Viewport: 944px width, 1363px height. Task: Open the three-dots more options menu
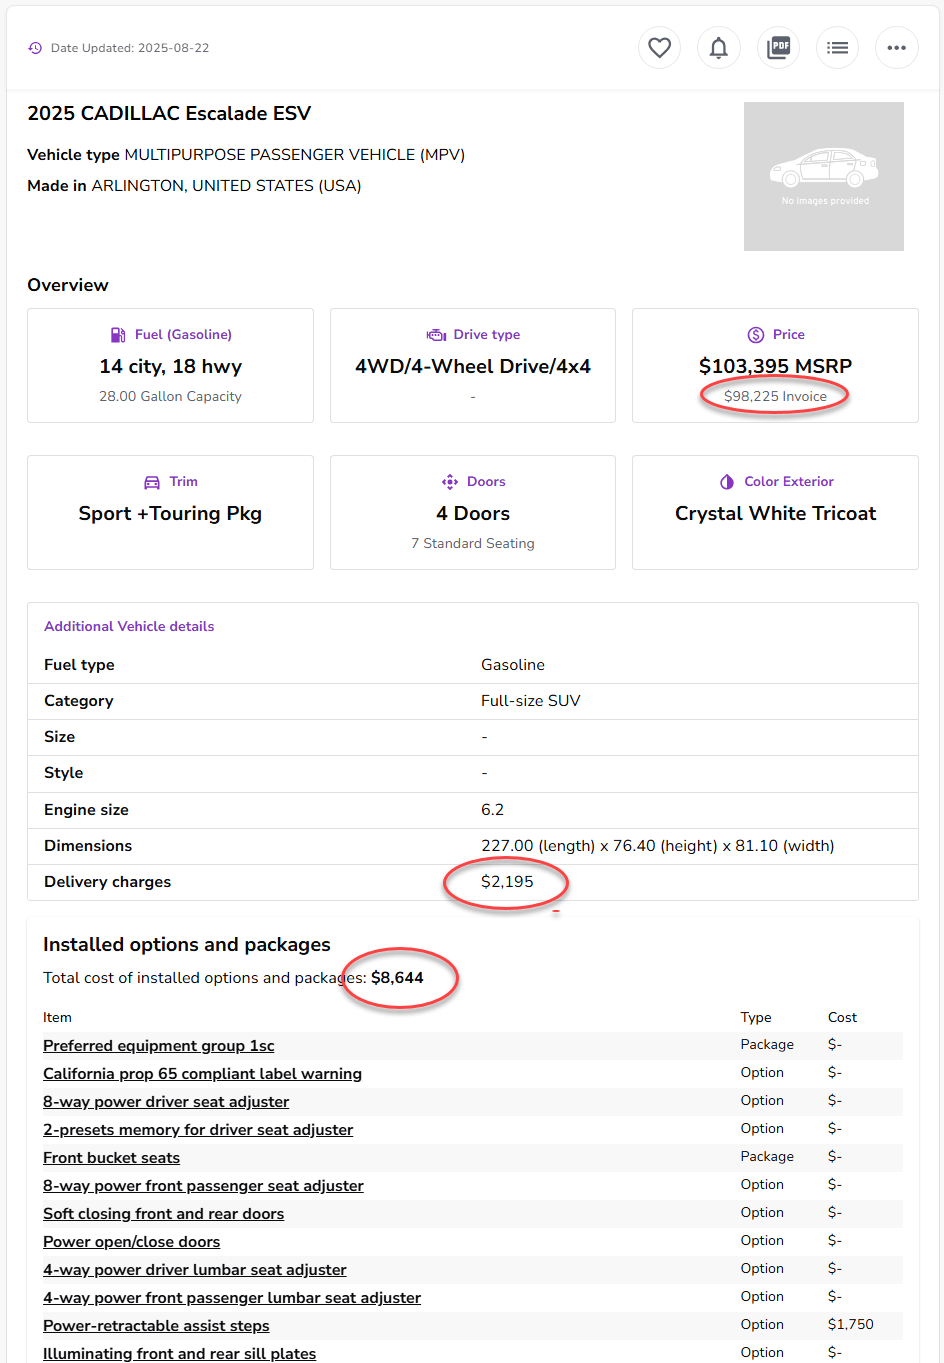coord(896,47)
